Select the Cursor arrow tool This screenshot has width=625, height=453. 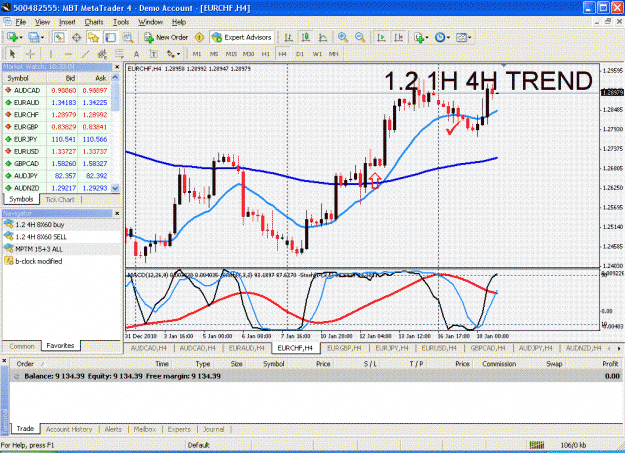point(12,54)
